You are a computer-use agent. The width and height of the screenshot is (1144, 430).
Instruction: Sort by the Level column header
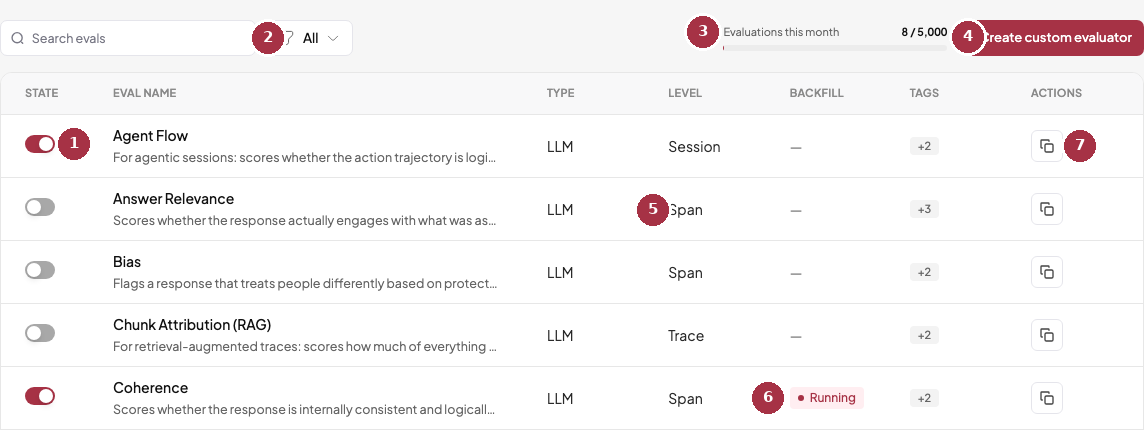684,93
